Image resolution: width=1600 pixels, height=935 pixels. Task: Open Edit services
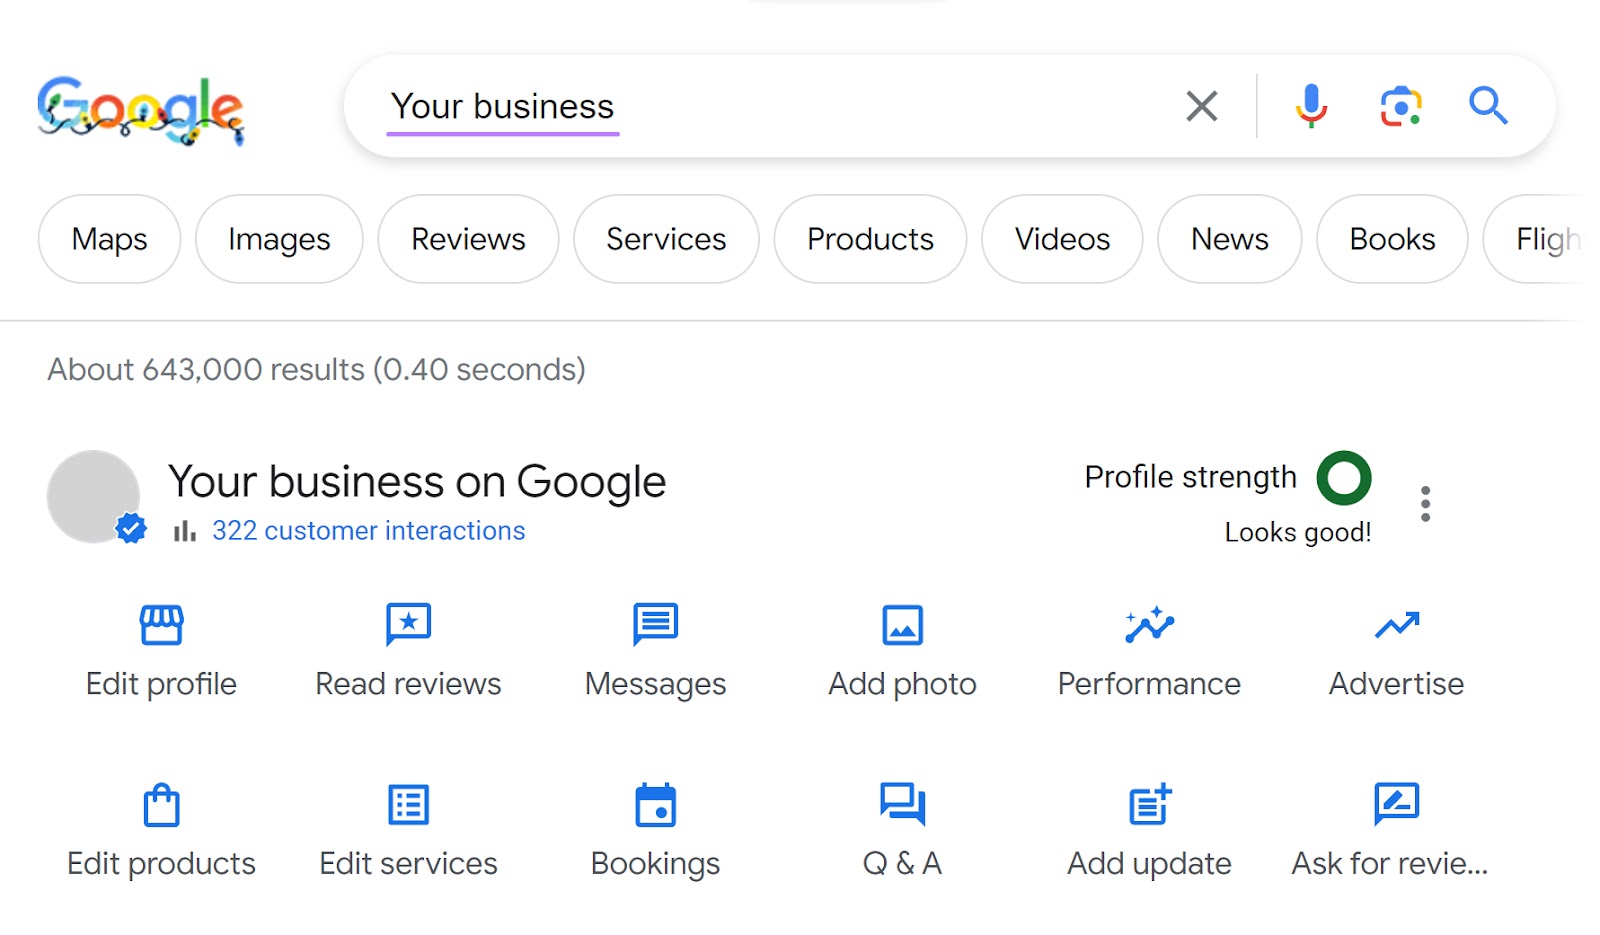point(407,830)
